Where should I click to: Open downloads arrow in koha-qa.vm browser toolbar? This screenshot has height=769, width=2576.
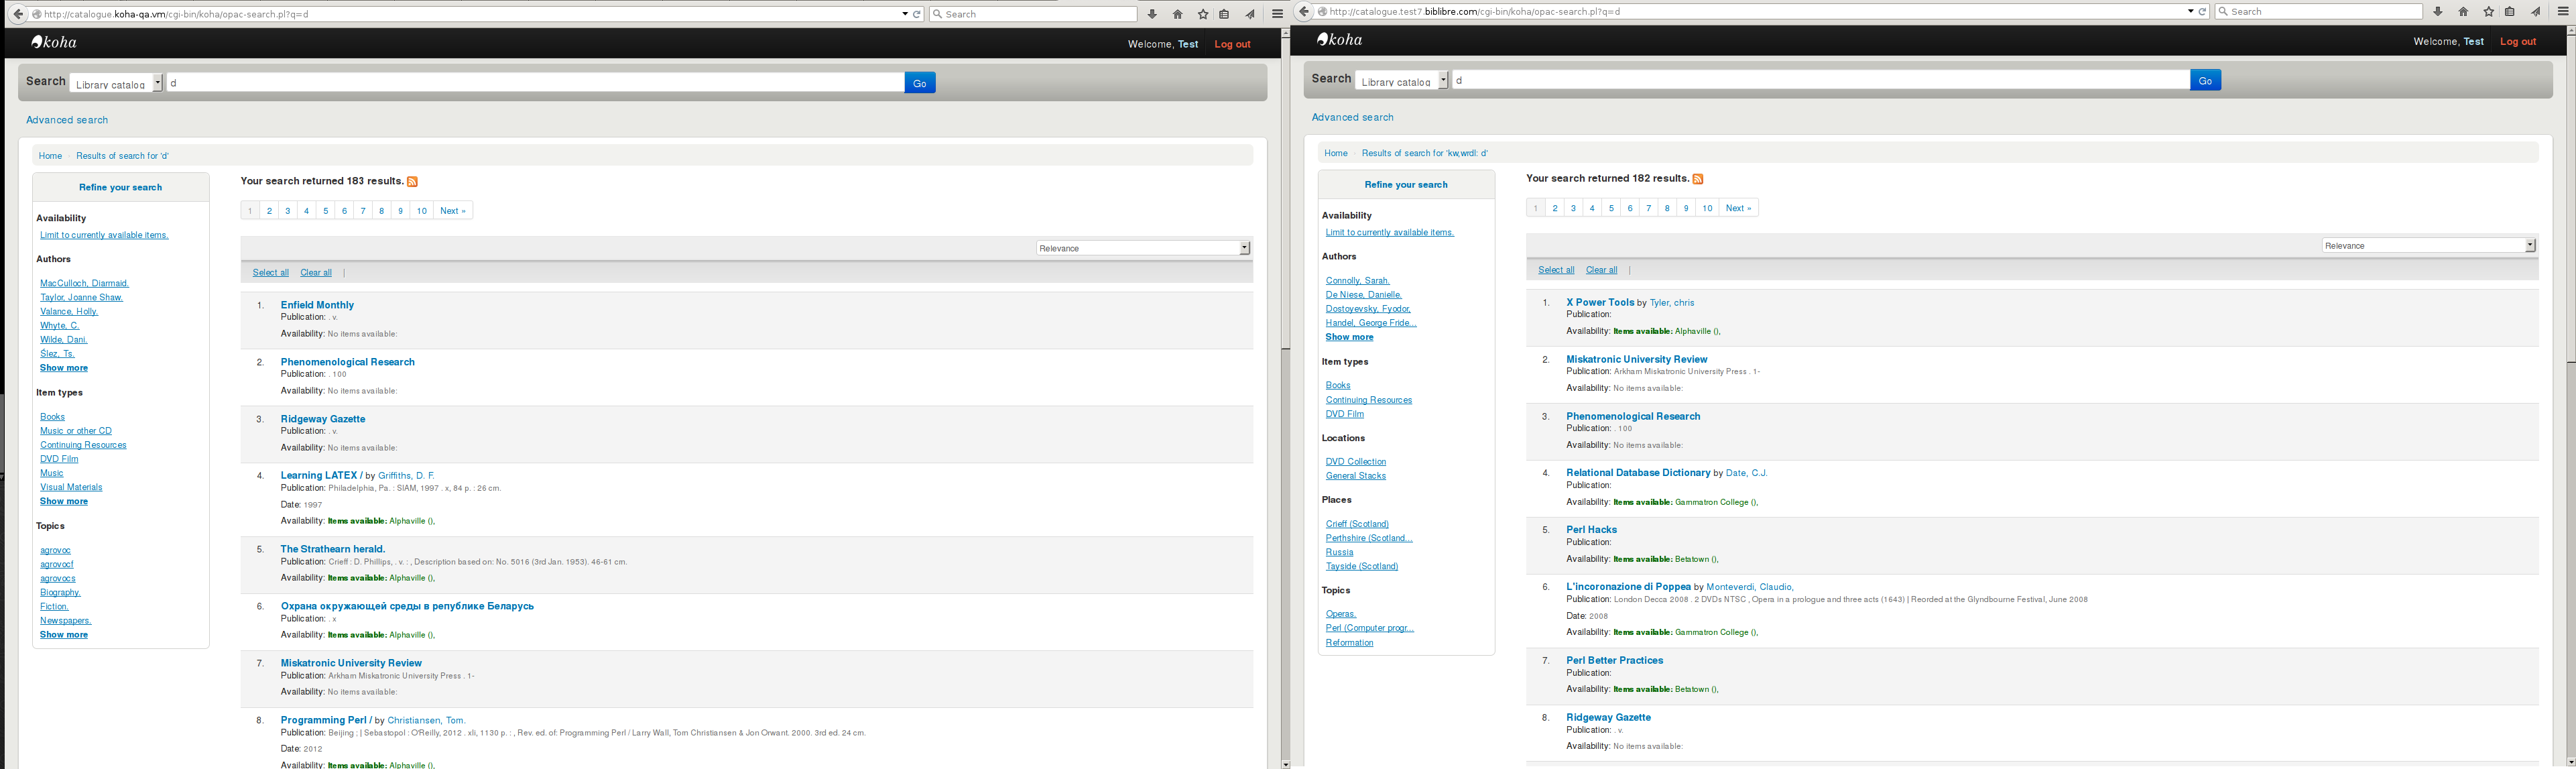click(1152, 15)
